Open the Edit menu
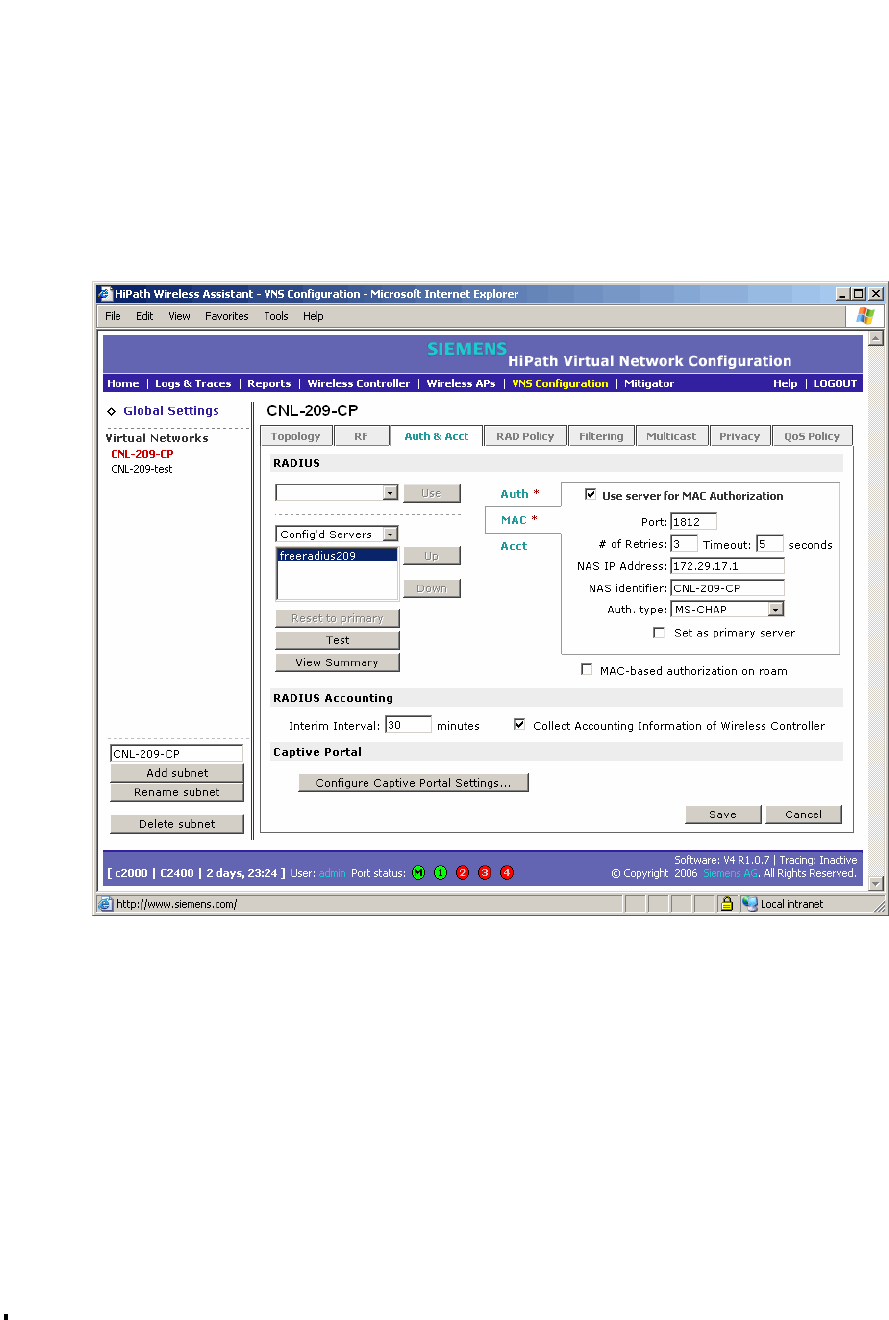 145,316
